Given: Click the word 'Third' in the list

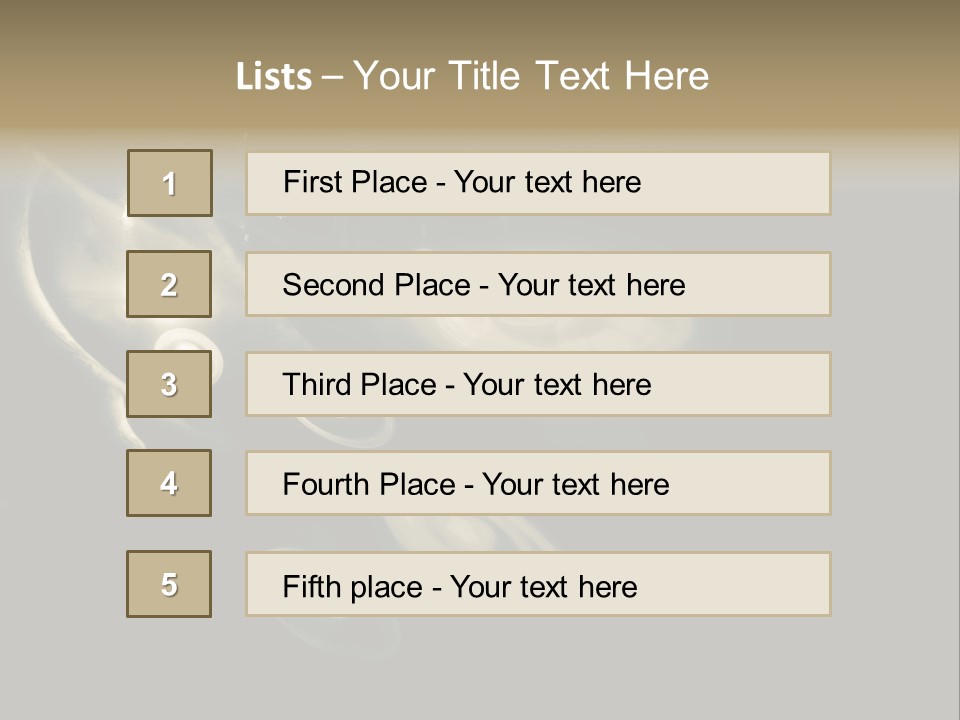Looking at the screenshot, I should 316,384.
